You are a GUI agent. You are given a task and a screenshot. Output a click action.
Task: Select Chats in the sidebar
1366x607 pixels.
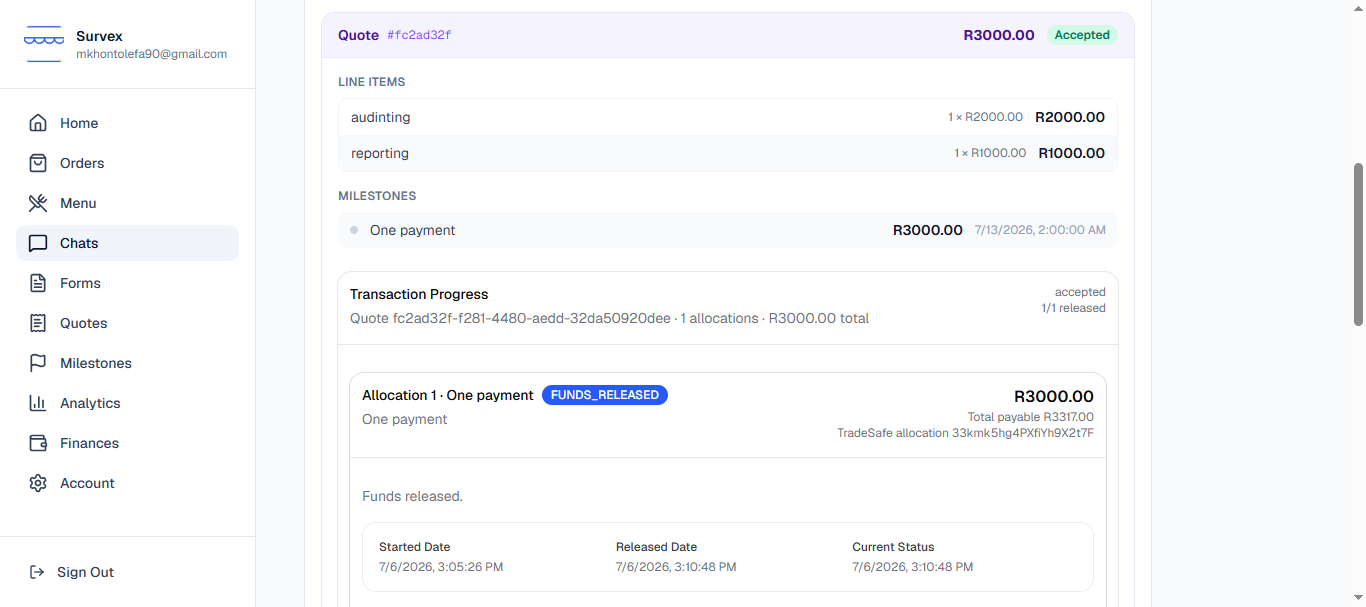click(x=127, y=243)
